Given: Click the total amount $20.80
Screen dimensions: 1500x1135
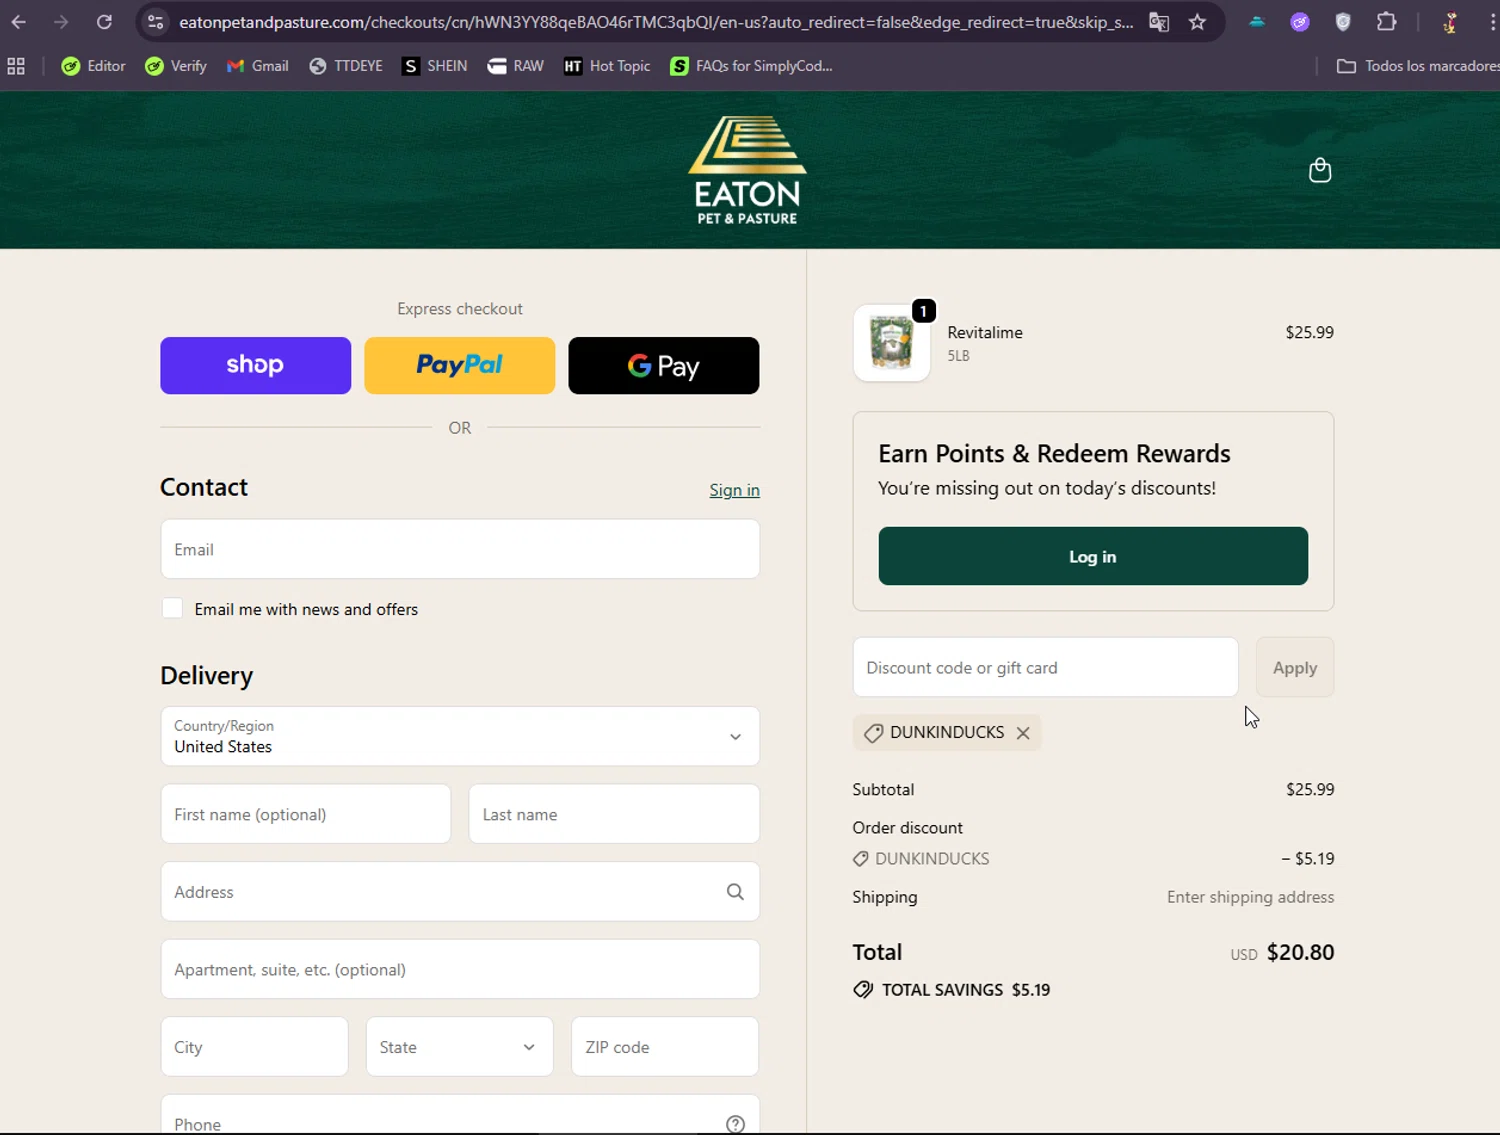Looking at the screenshot, I should coord(1300,952).
